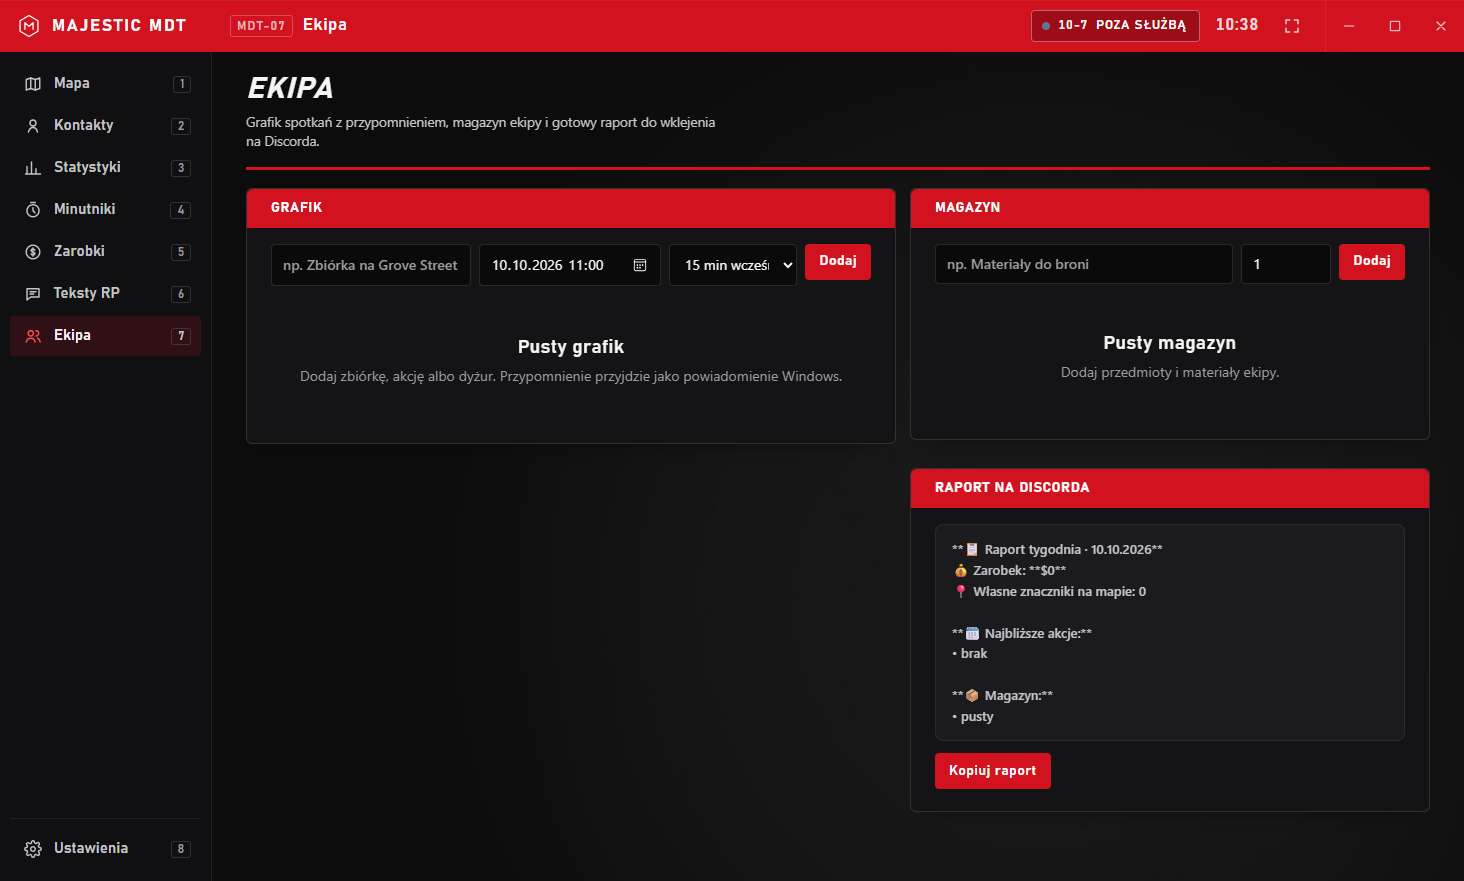Click the 'Pusty magazyn' heading
This screenshot has width=1464, height=881.
[1170, 343]
